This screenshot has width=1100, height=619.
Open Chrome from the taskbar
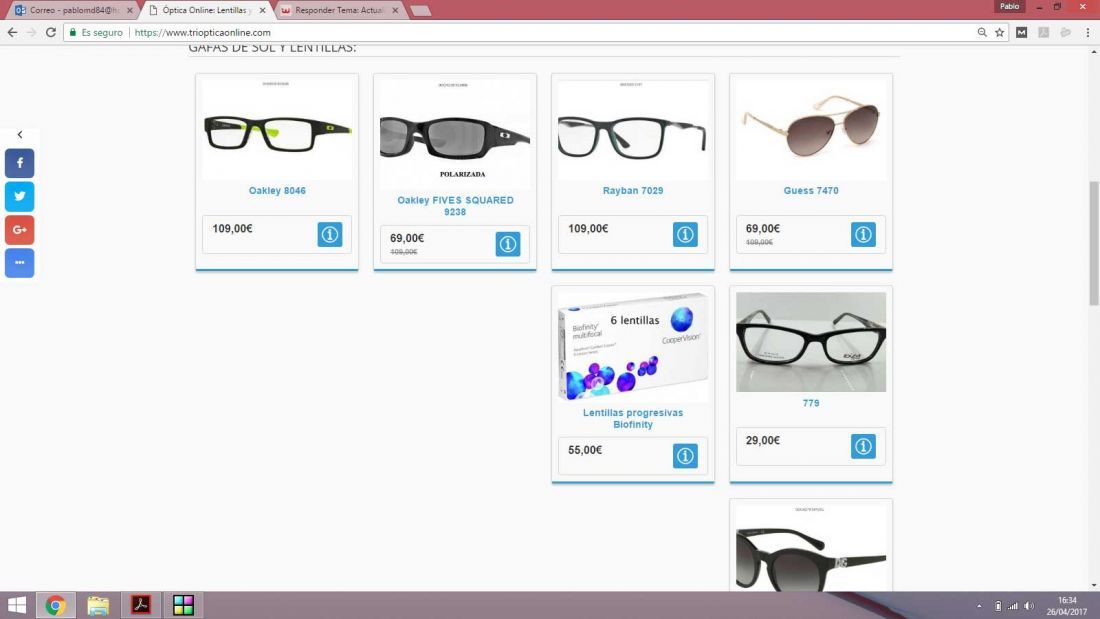(55, 605)
